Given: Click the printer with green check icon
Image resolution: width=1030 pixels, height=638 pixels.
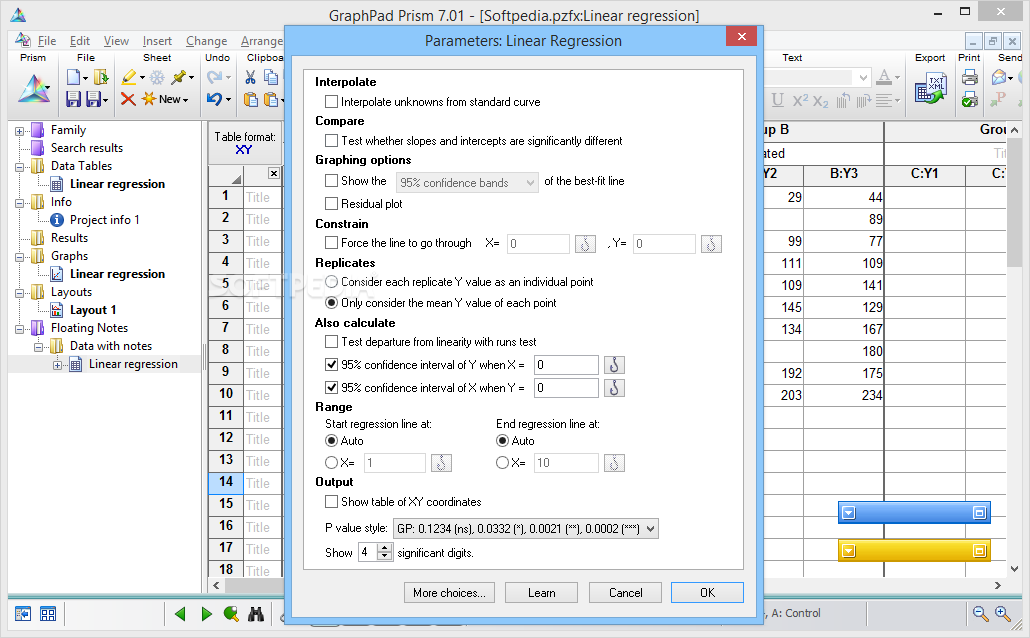Looking at the screenshot, I should 970,99.
